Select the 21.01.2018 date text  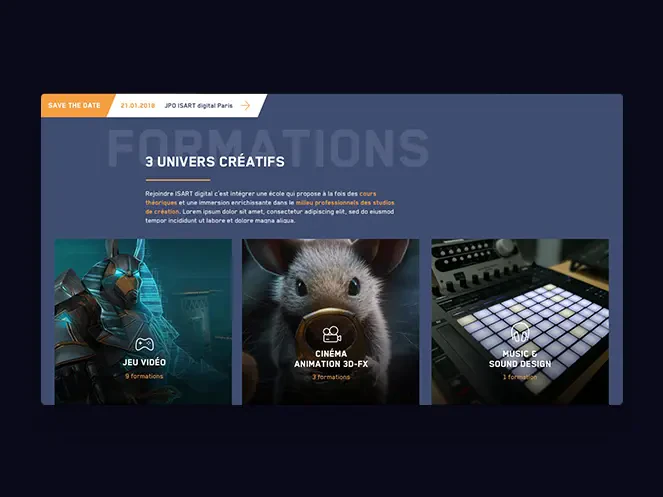[x=138, y=105]
